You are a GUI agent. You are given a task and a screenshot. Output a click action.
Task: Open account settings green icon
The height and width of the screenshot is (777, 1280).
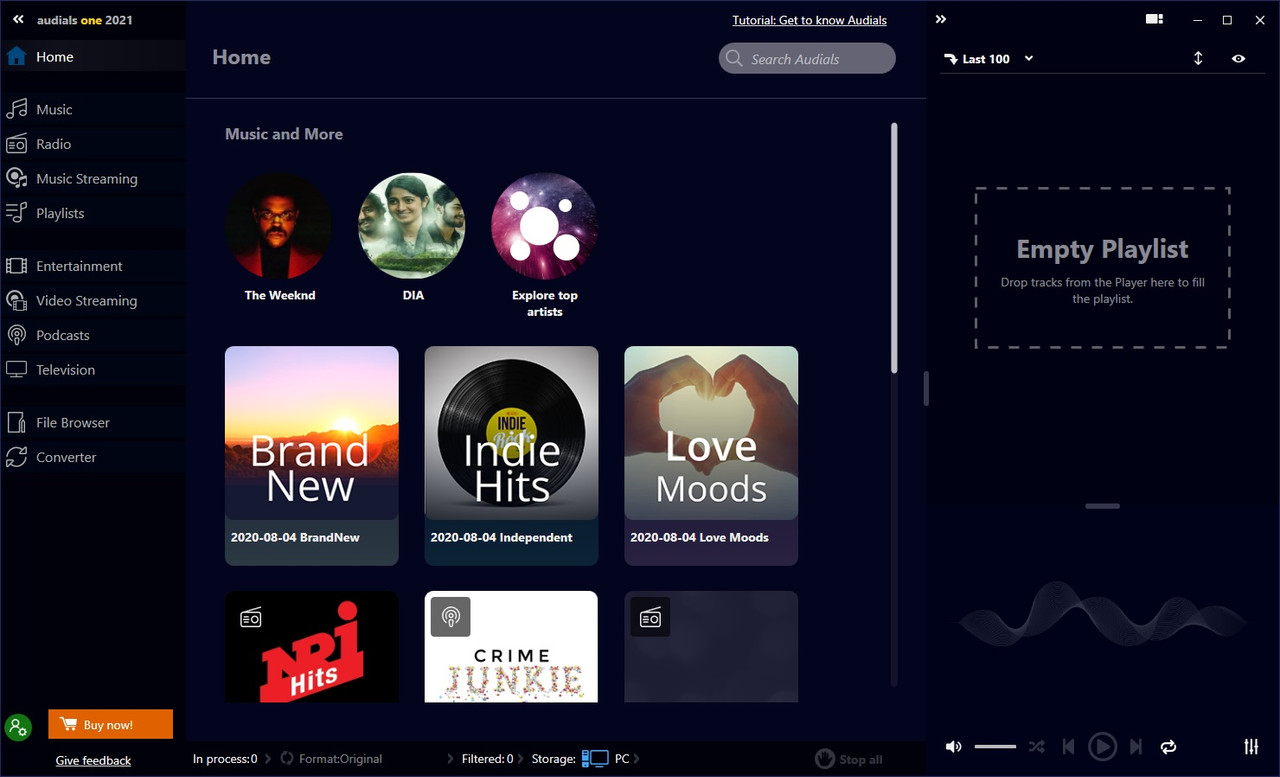tap(18, 727)
